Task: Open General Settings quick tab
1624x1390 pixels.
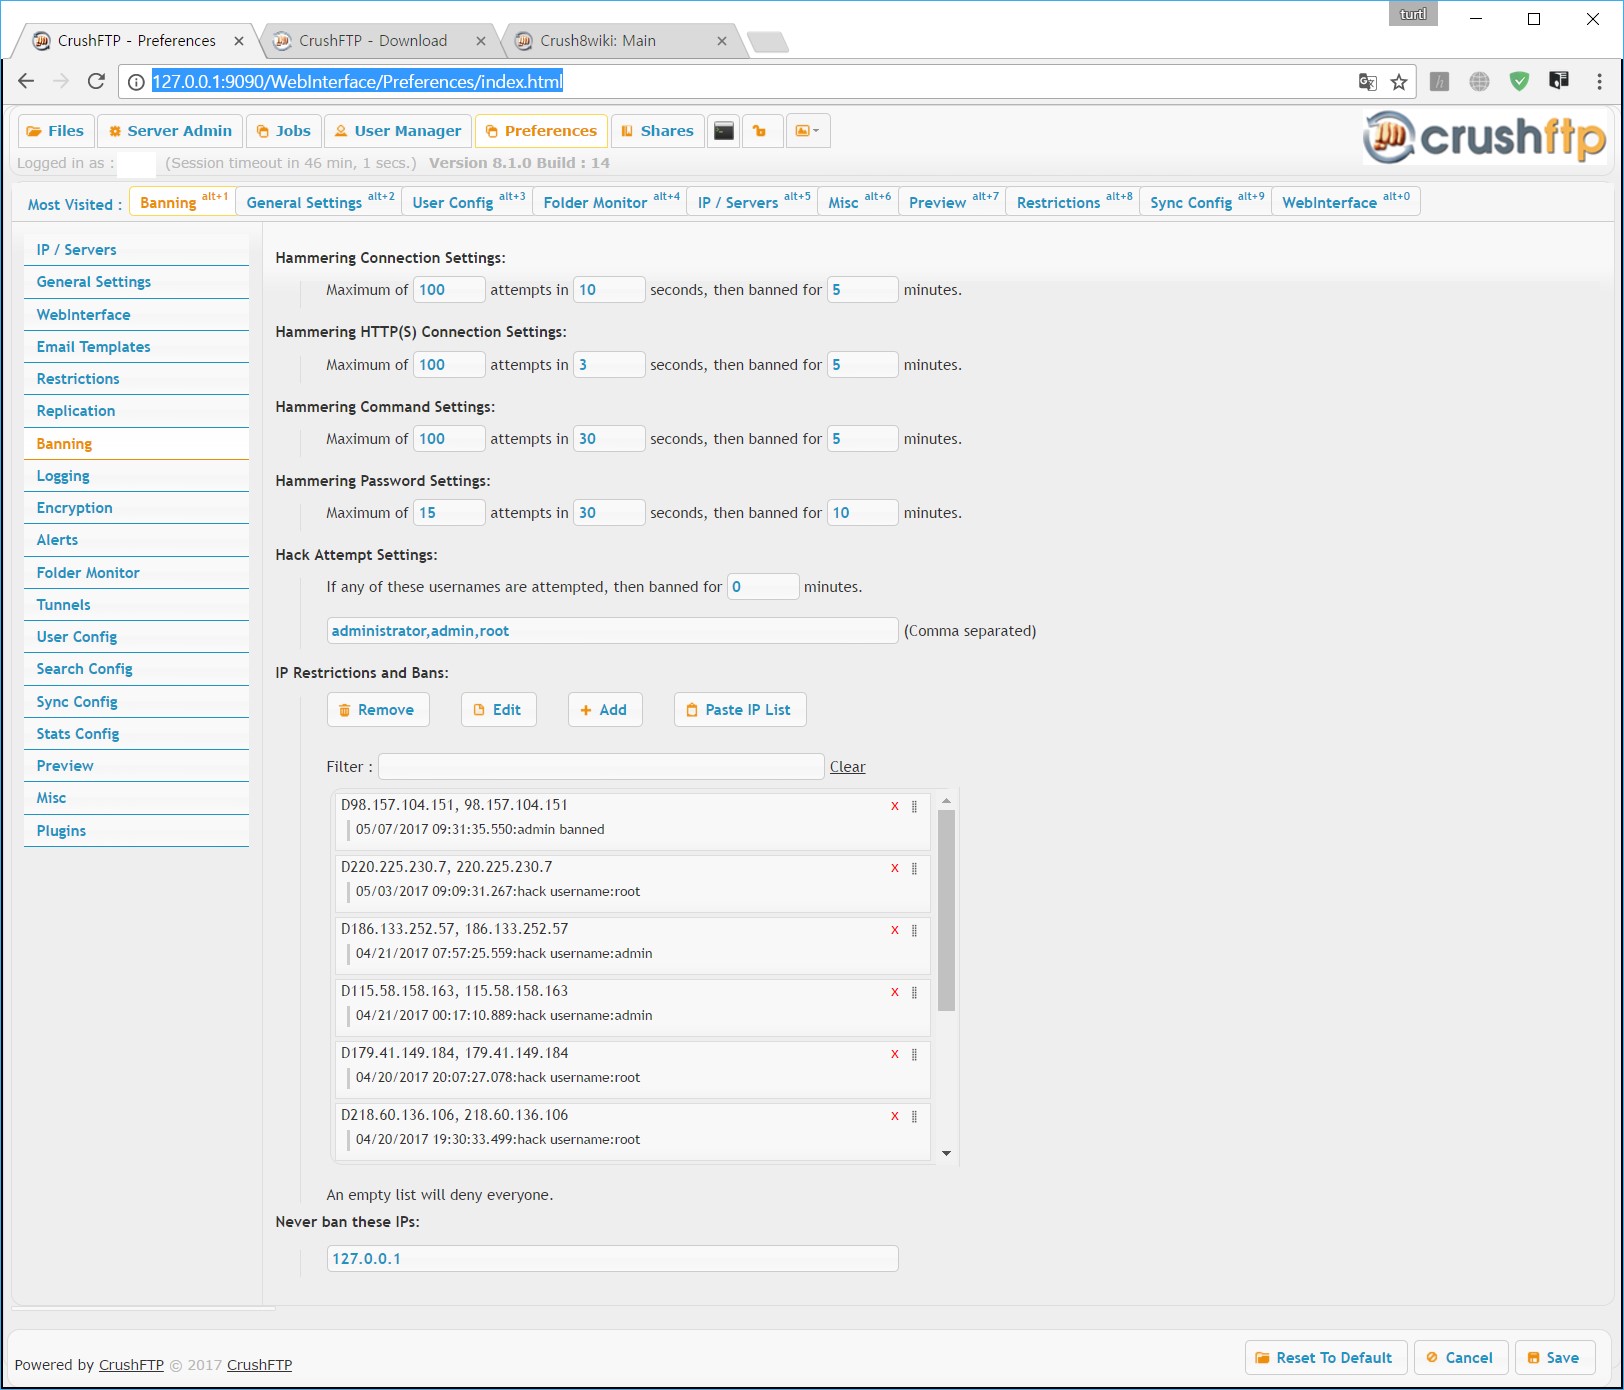Action: [x=320, y=202]
